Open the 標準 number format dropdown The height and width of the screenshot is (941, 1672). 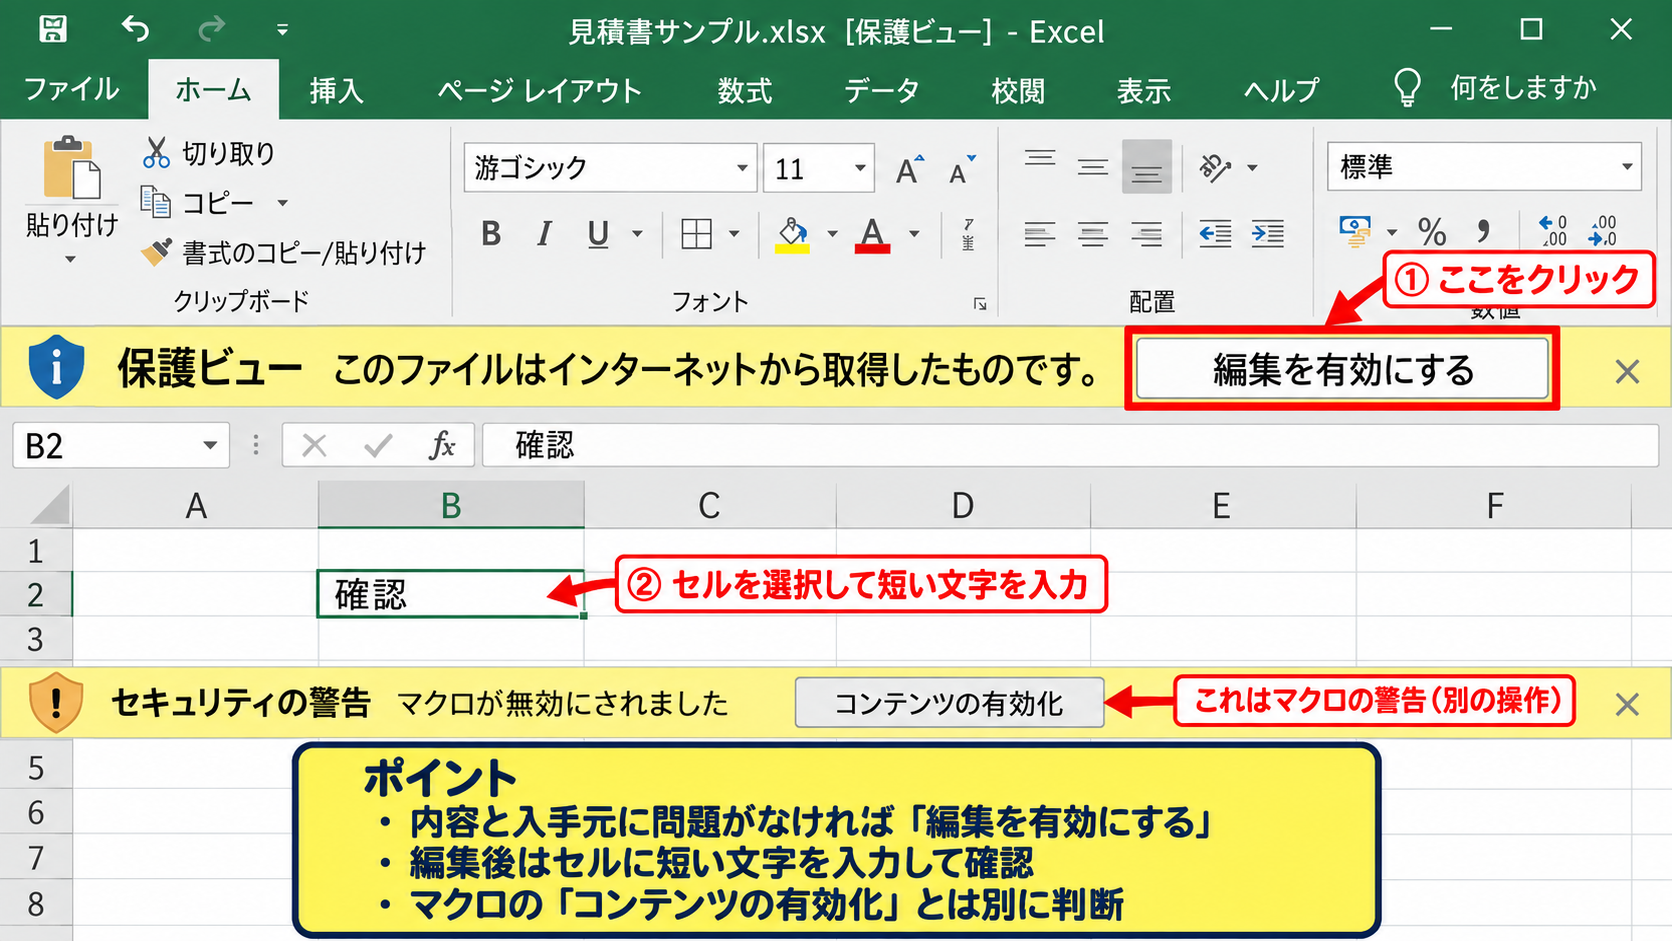click(1627, 167)
